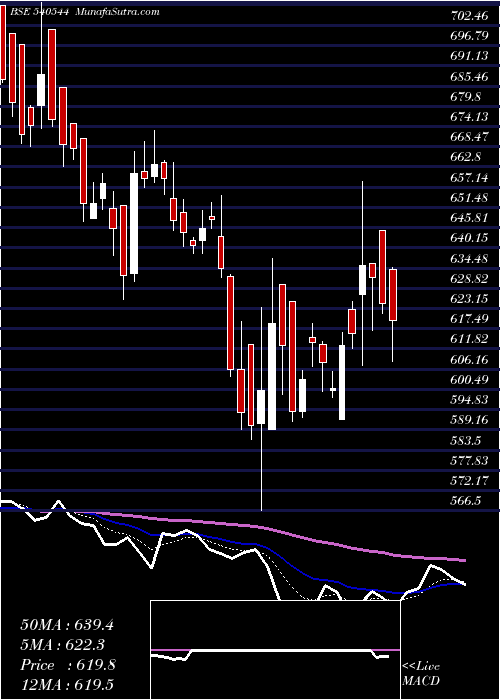Select the 583.5 price axis label
The image size is (500, 700).
[466, 440]
